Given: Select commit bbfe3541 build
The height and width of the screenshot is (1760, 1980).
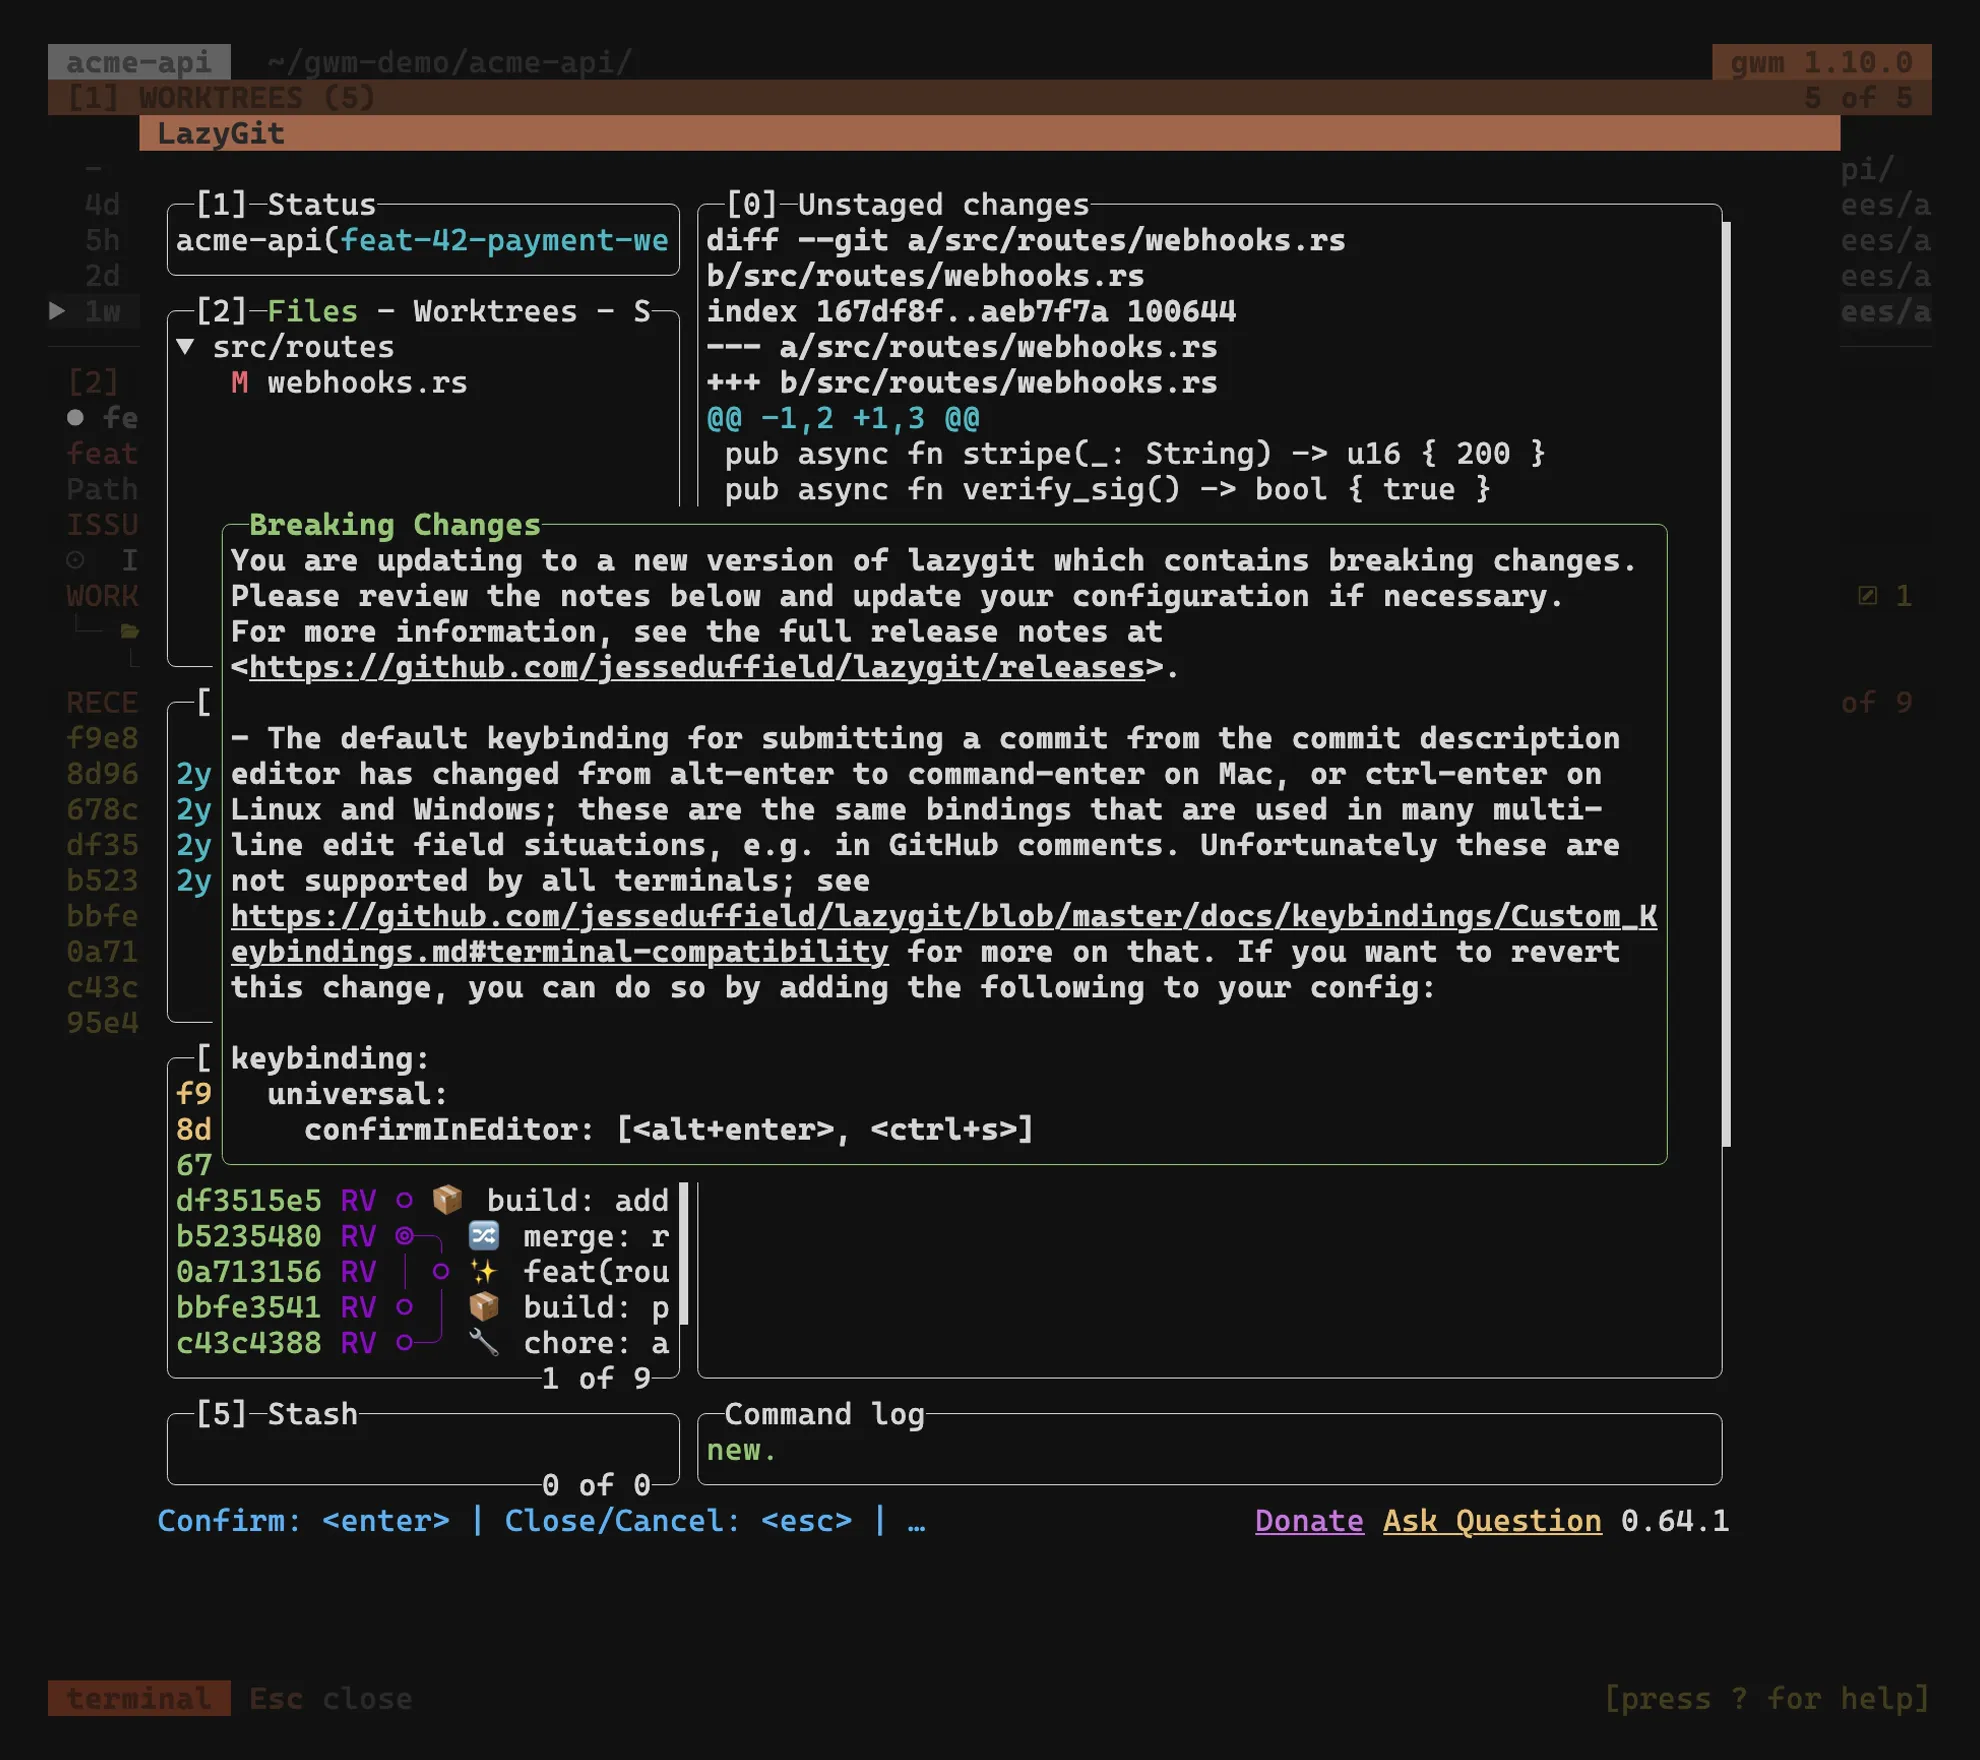Looking at the screenshot, I should pos(422,1306).
